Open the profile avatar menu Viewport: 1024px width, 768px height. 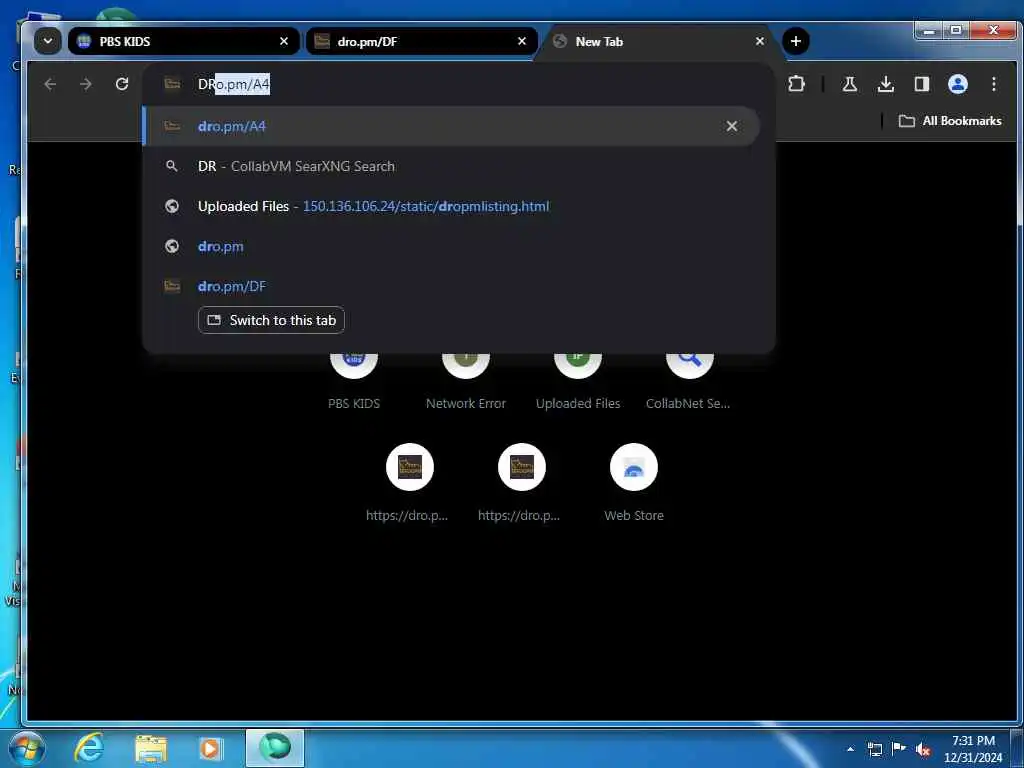tap(957, 84)
